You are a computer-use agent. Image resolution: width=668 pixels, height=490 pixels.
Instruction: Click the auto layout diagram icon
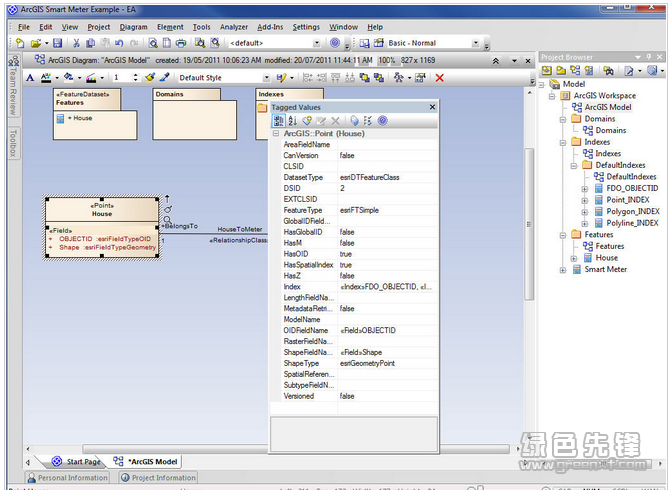399,78
